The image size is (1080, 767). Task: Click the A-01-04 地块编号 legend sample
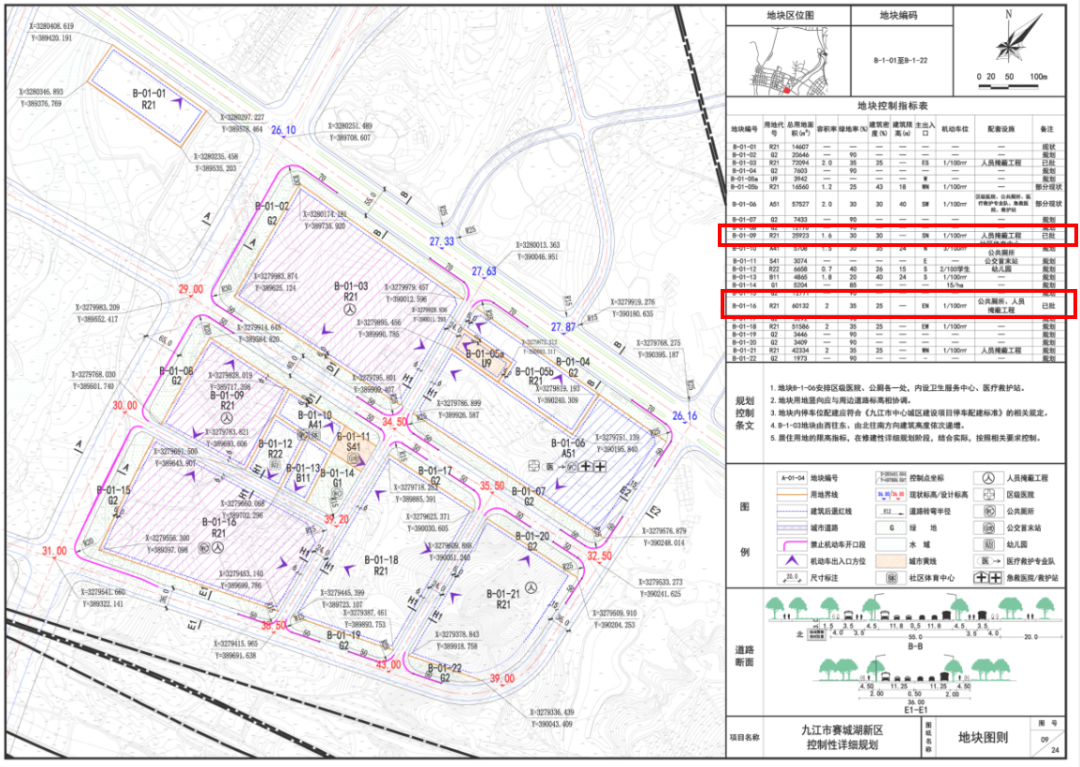pos(791,478)
